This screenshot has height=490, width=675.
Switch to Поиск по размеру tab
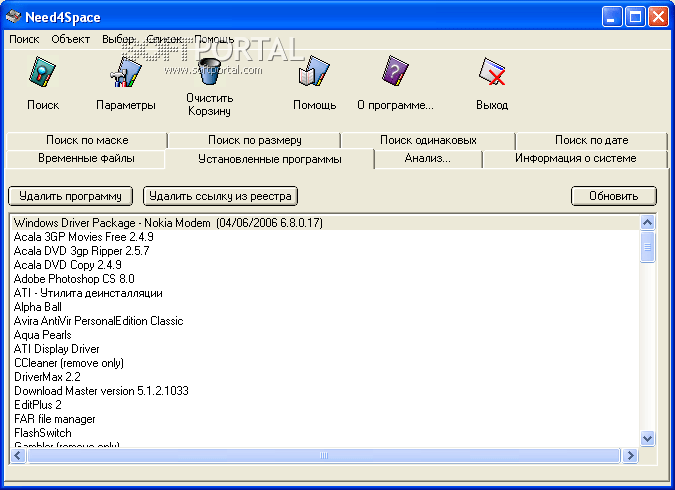255,140
